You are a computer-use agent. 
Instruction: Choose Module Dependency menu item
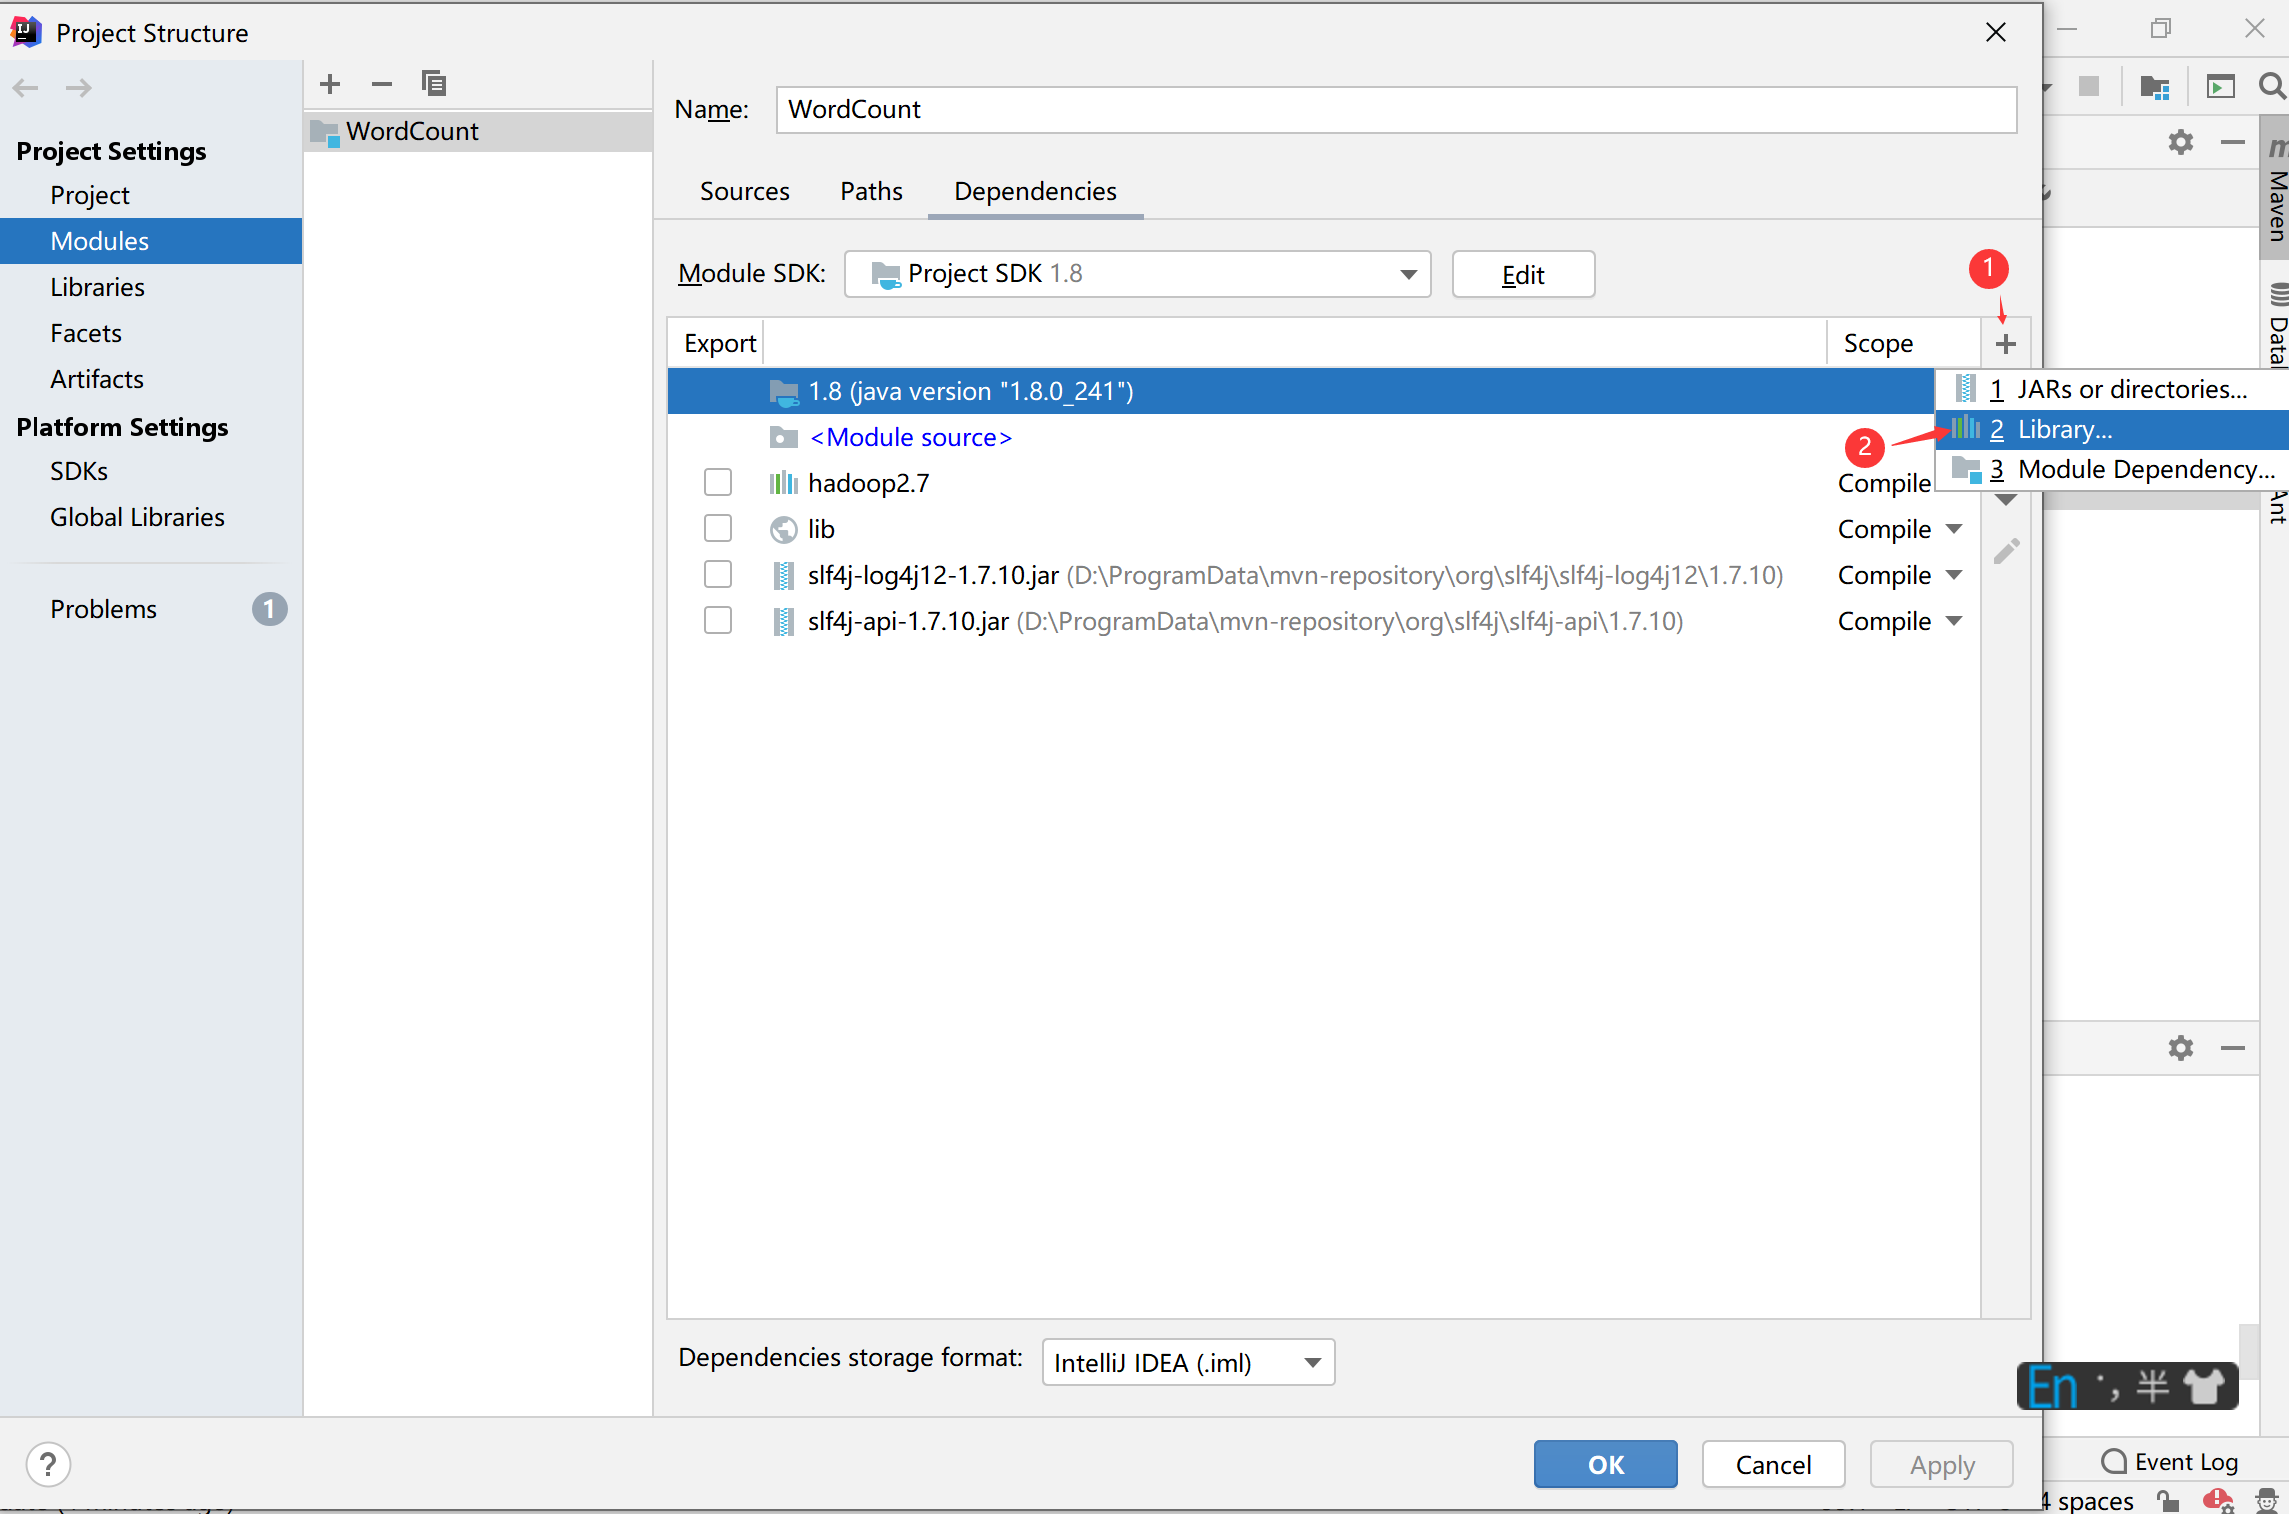point(2112,469)
